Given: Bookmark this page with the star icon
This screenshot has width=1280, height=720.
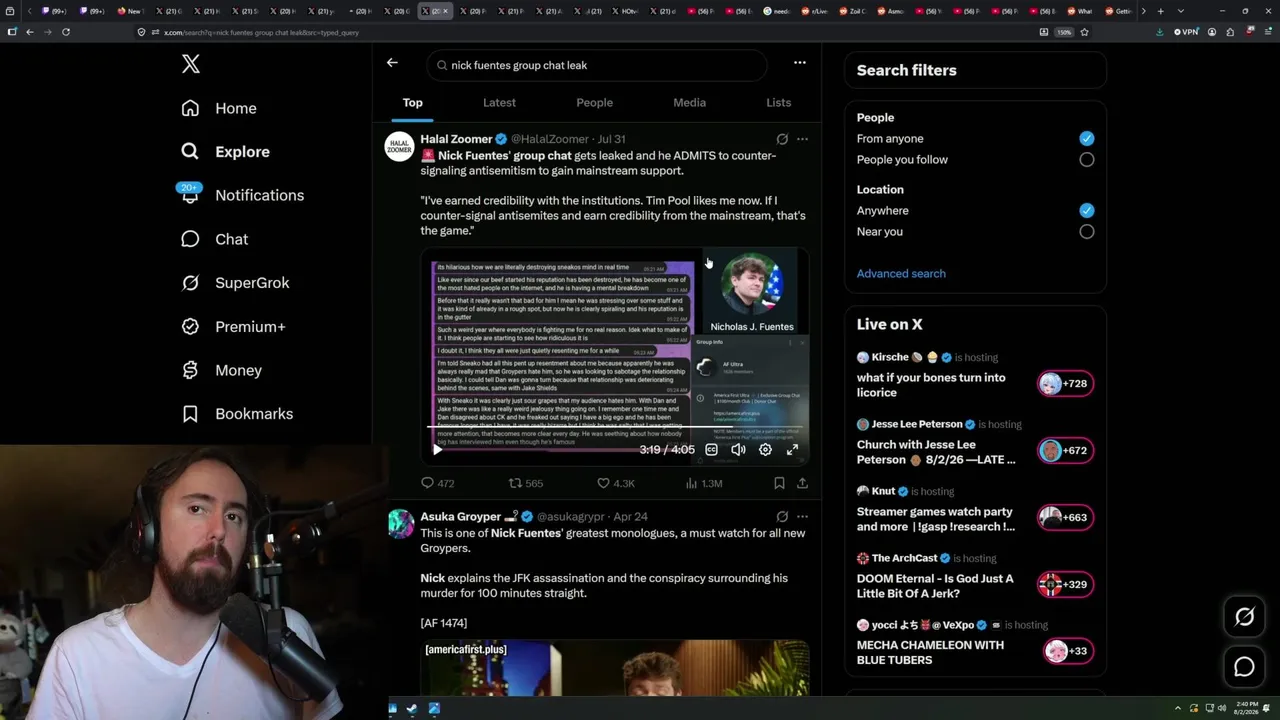Looking at the screenshot, I should [1085, 32].
